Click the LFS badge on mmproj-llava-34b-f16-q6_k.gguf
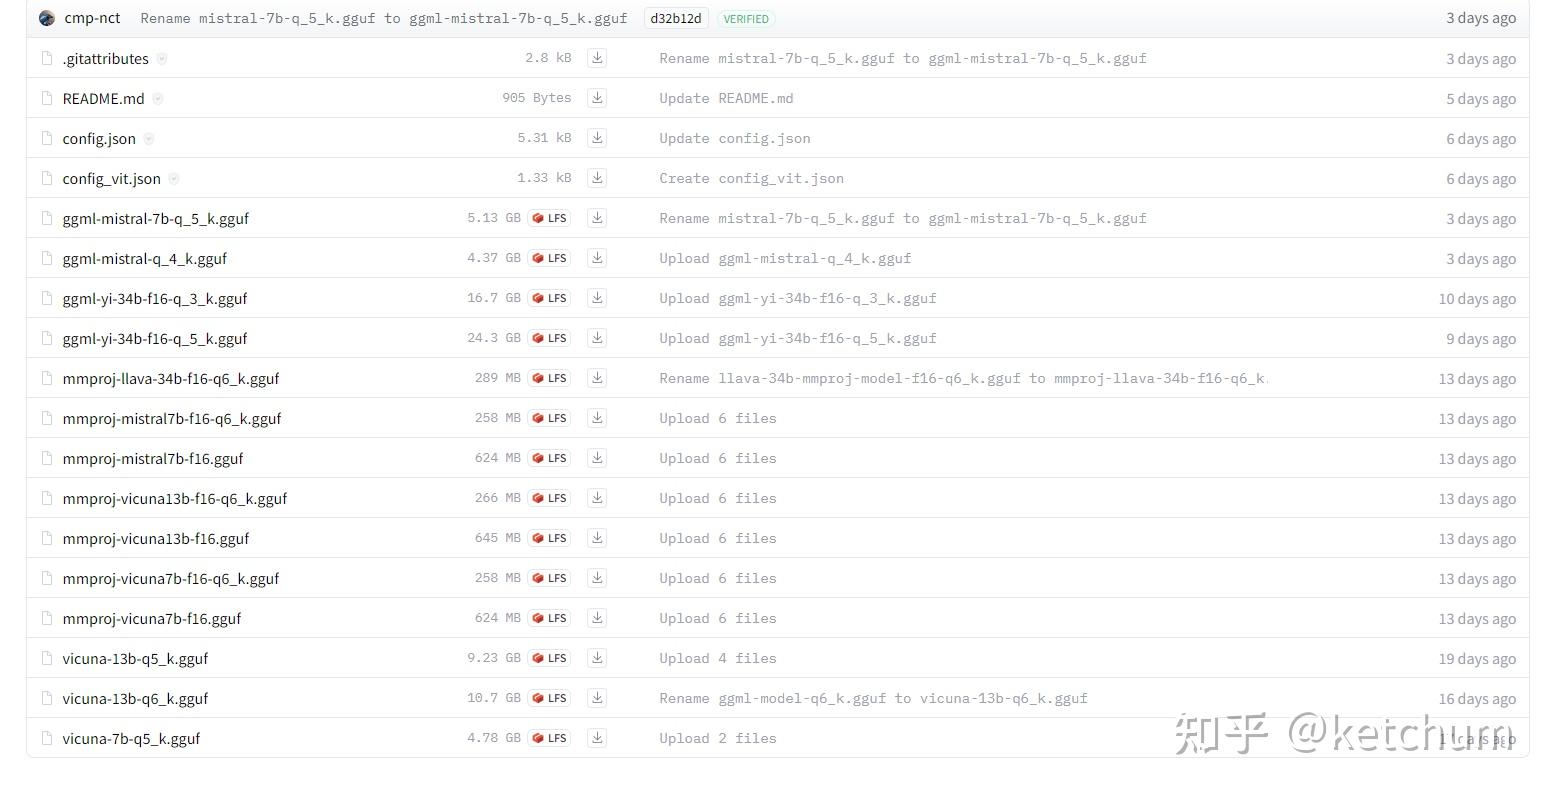The width and height of the screenshot is (1554, 797). coord(549,377)
